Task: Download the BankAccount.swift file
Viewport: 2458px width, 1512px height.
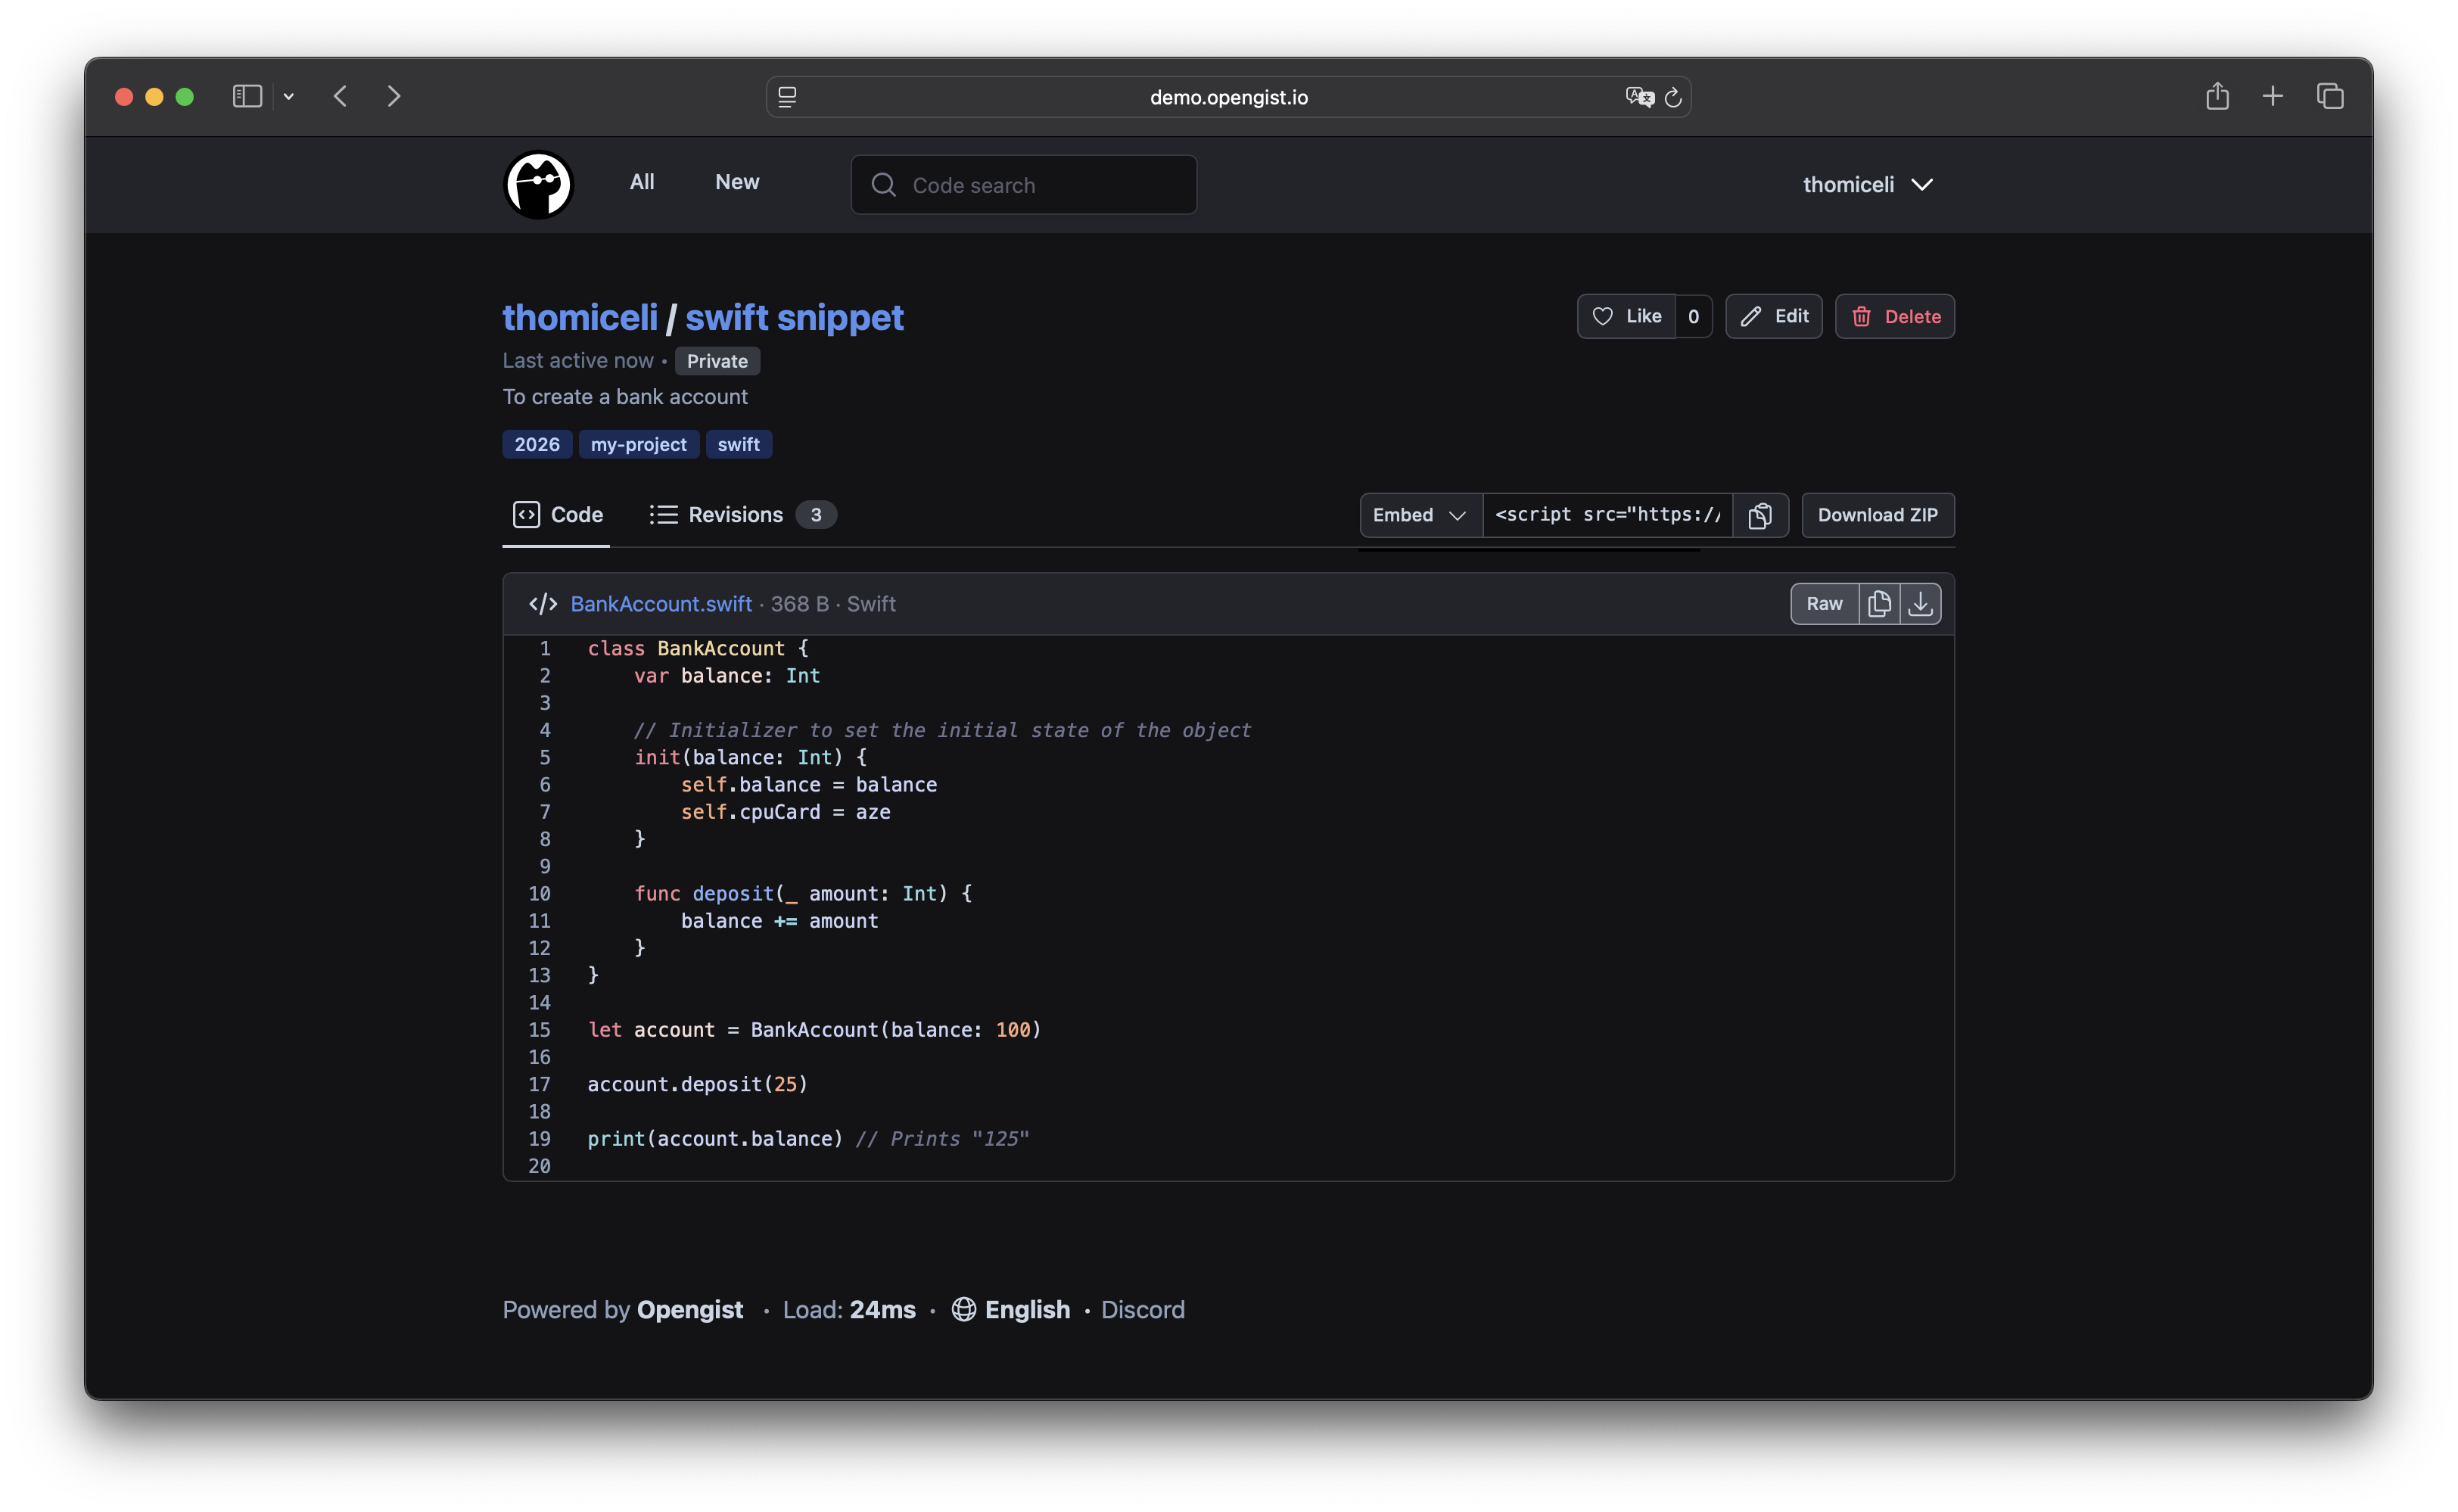Action: (1920, 604)
